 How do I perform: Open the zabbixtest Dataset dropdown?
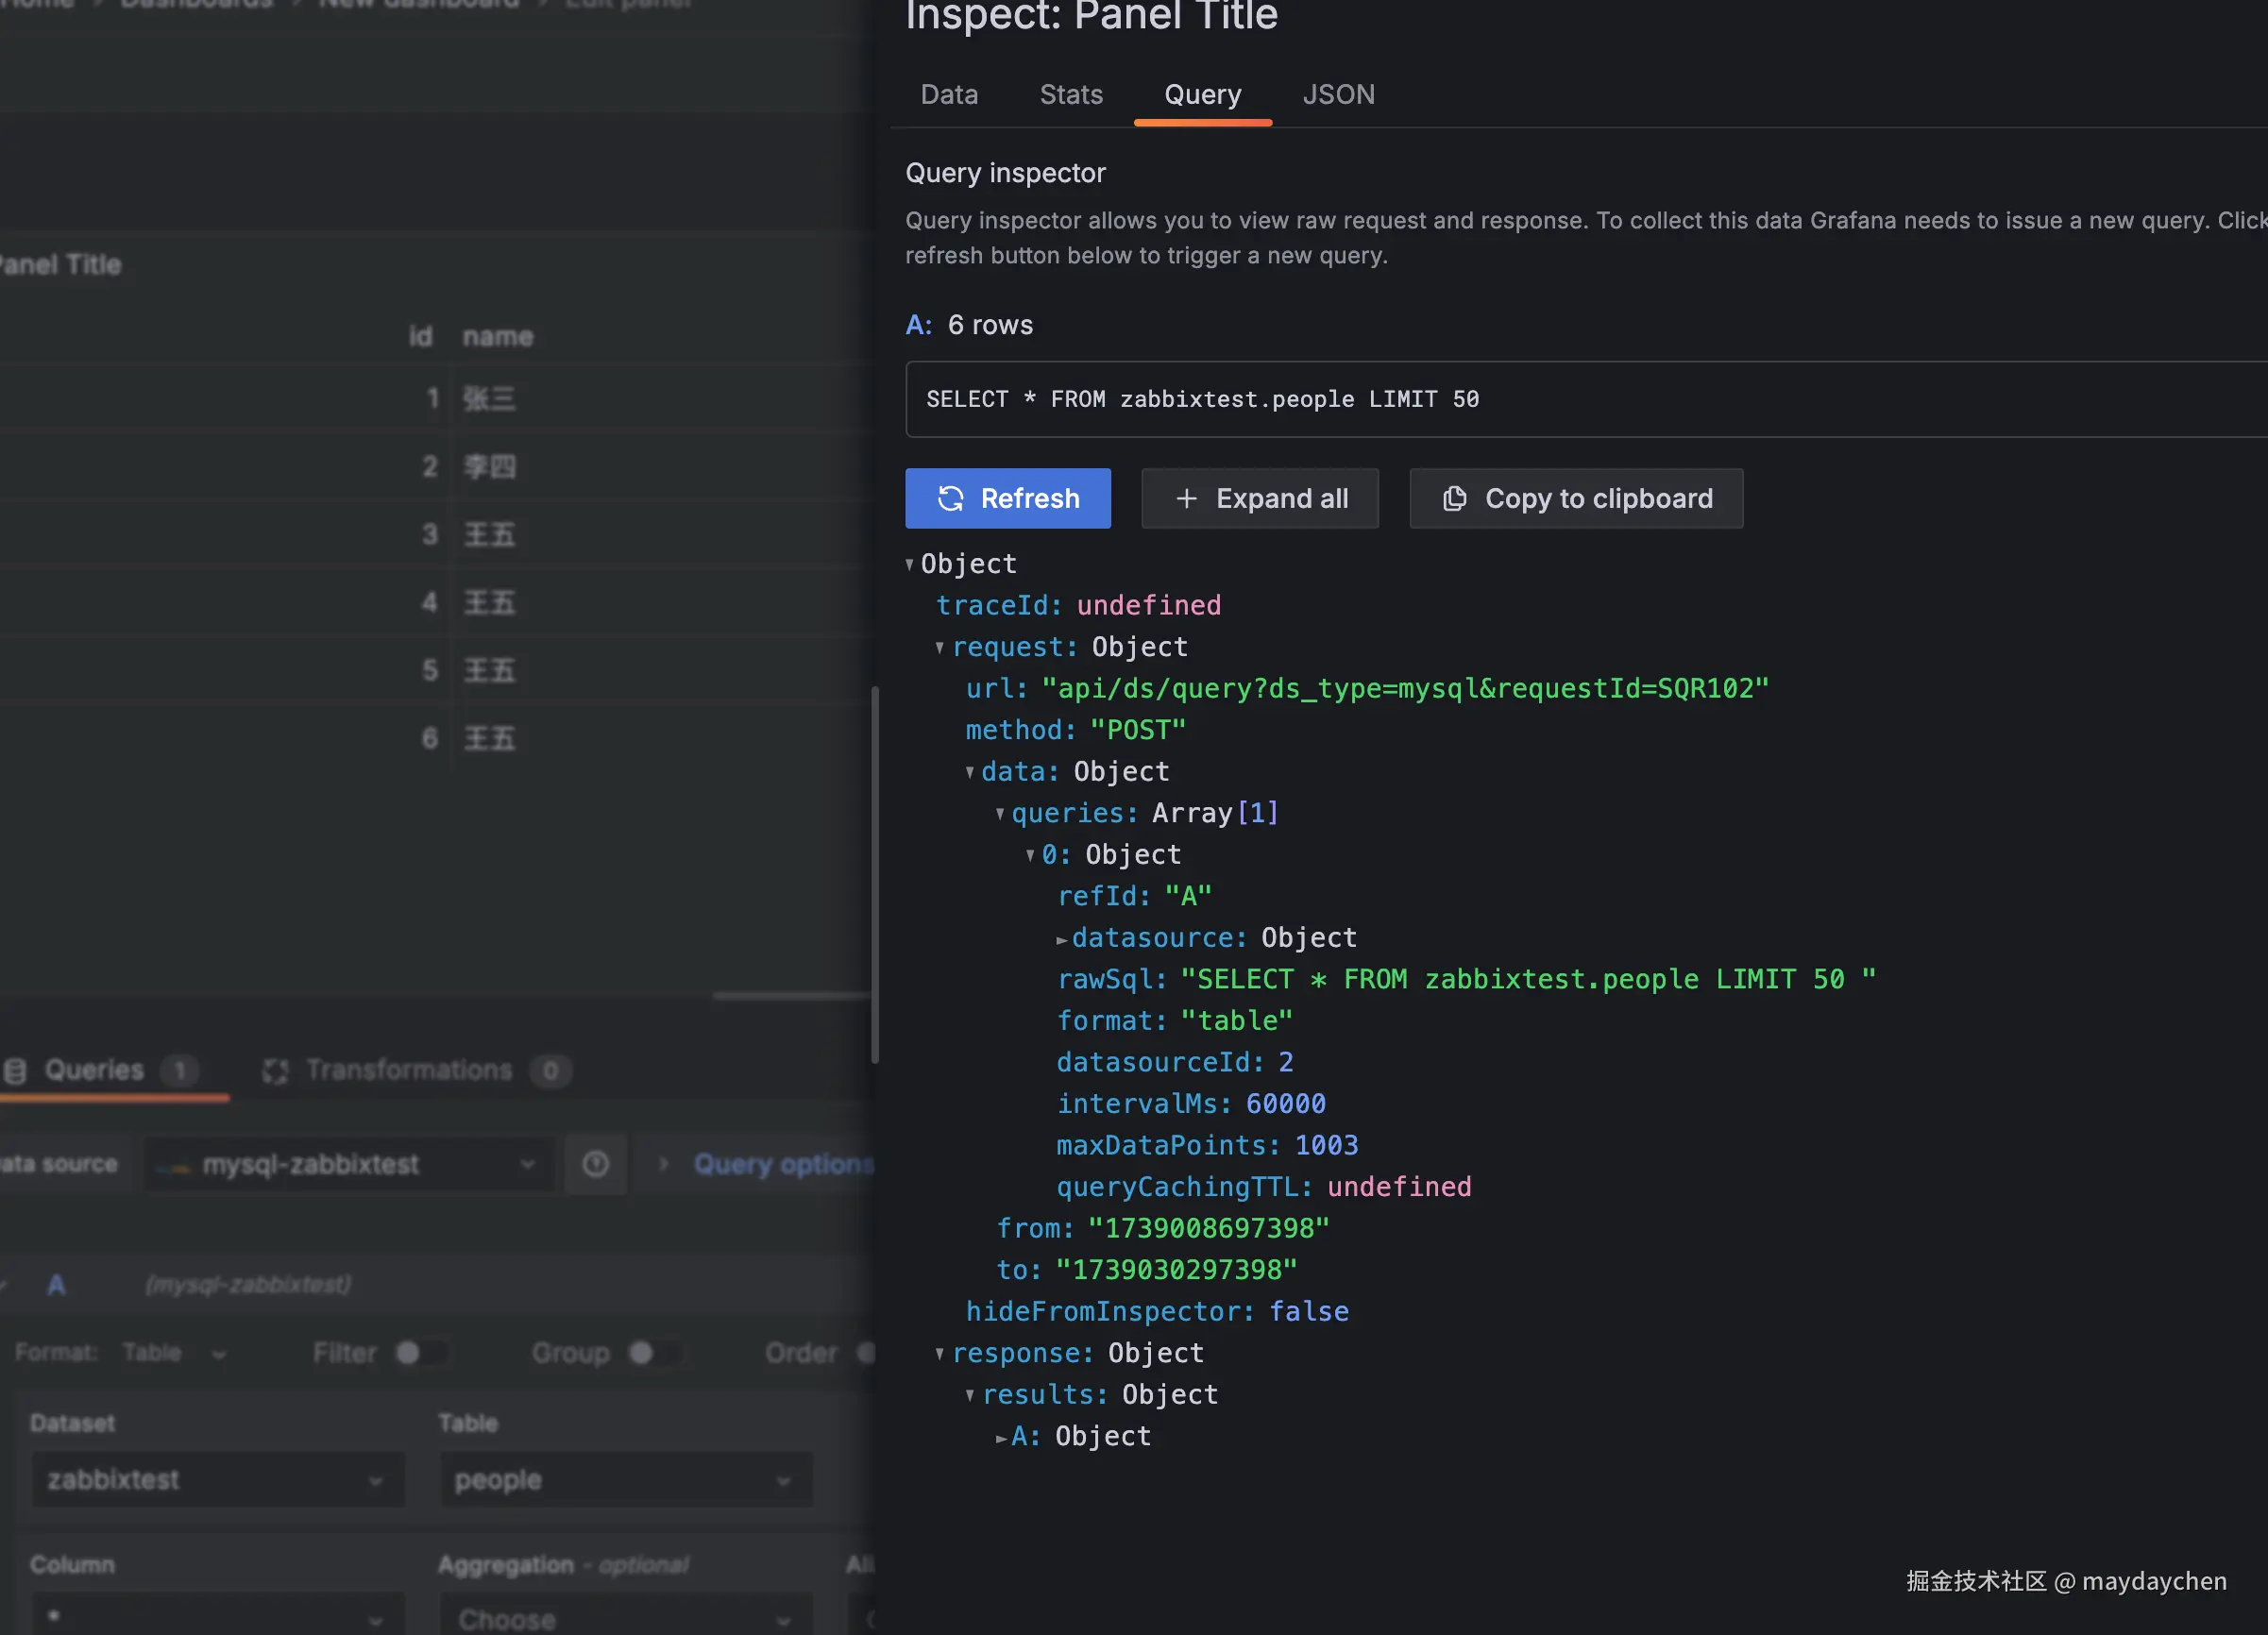(x=217, y=1480)
